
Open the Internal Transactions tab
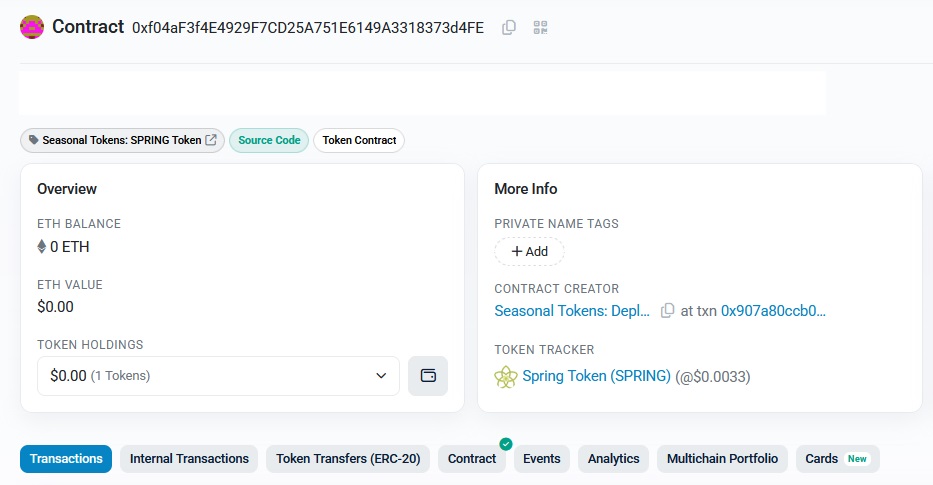pos(189,459)
